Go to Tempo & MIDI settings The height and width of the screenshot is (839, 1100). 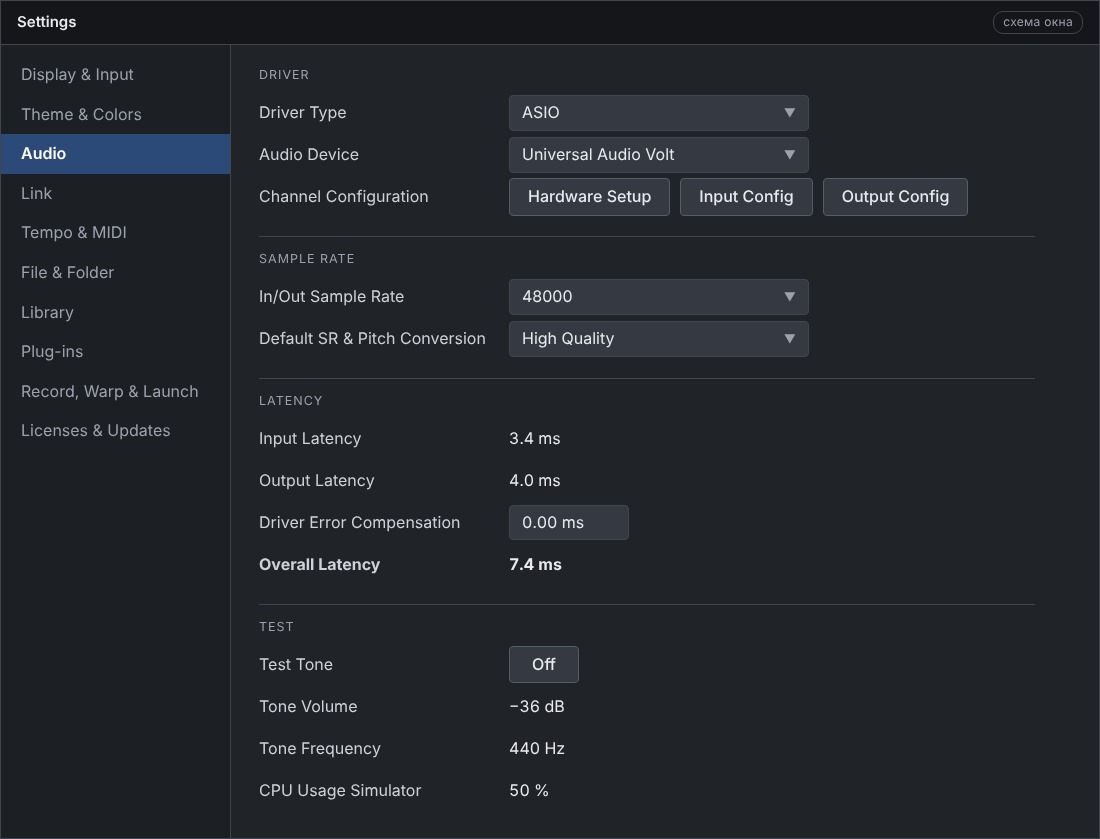[115, 233]
